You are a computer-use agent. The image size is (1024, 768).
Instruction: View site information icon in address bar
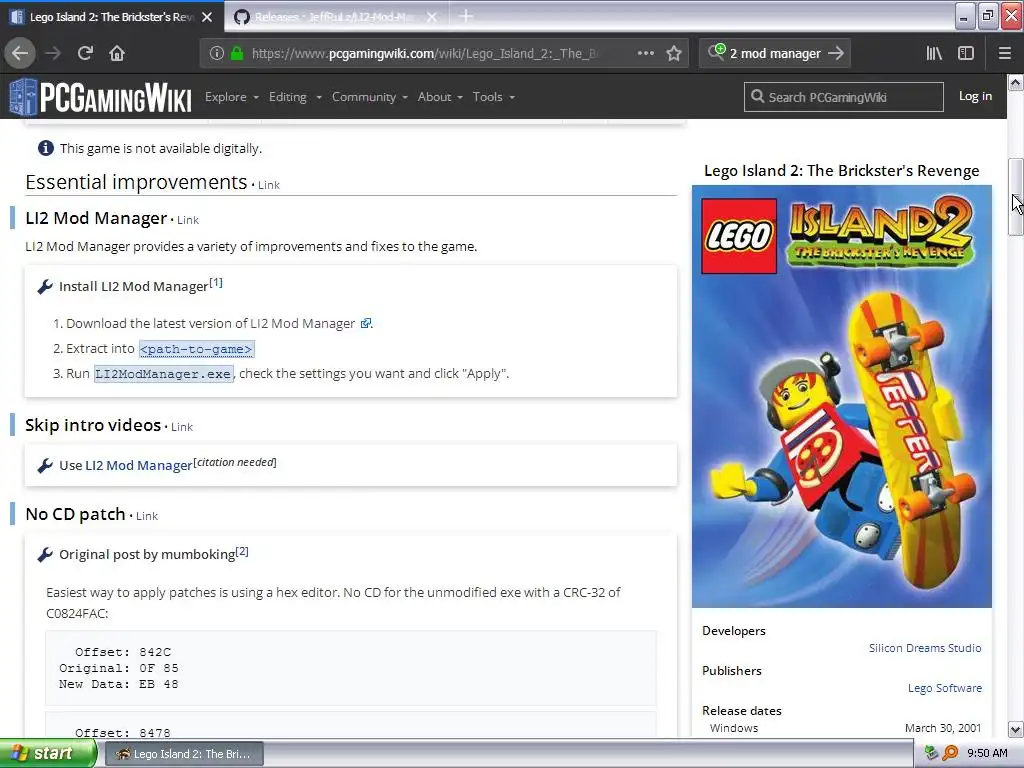tap(217, 54)
